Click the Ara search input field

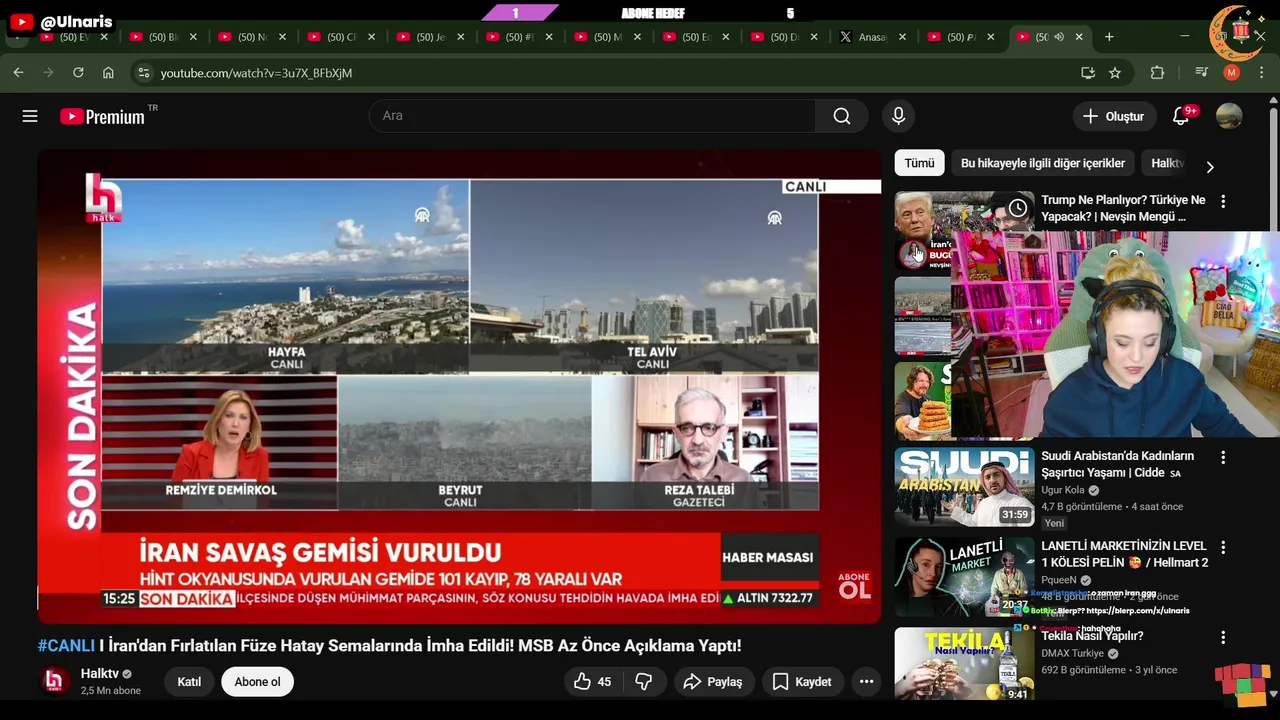click(x=592, y=116)
